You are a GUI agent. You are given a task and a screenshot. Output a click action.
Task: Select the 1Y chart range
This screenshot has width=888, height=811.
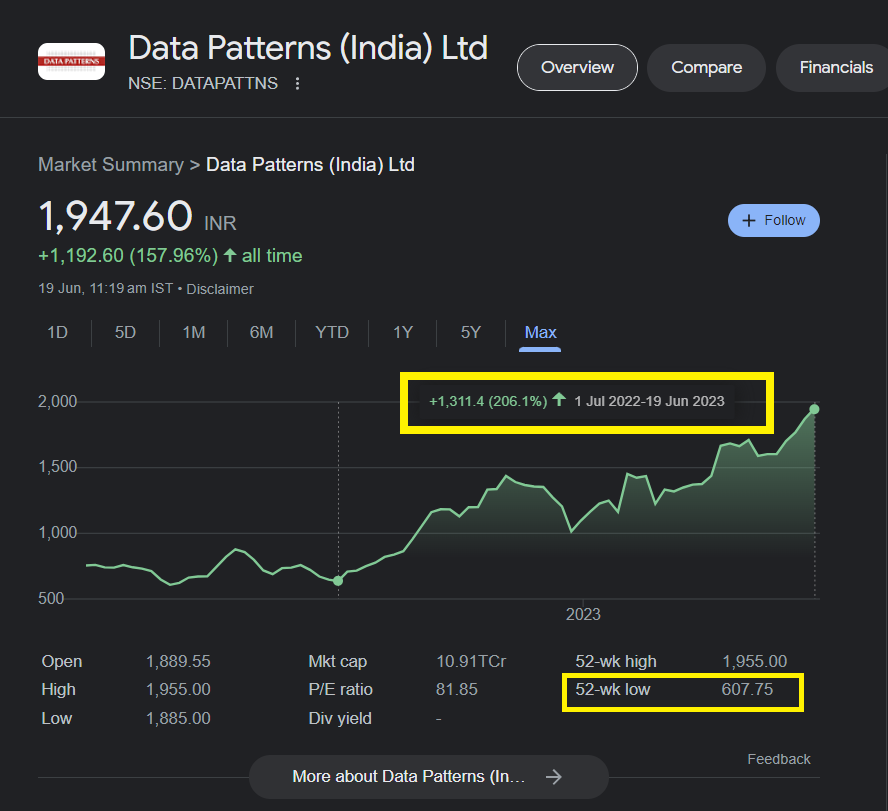(403, 332)
